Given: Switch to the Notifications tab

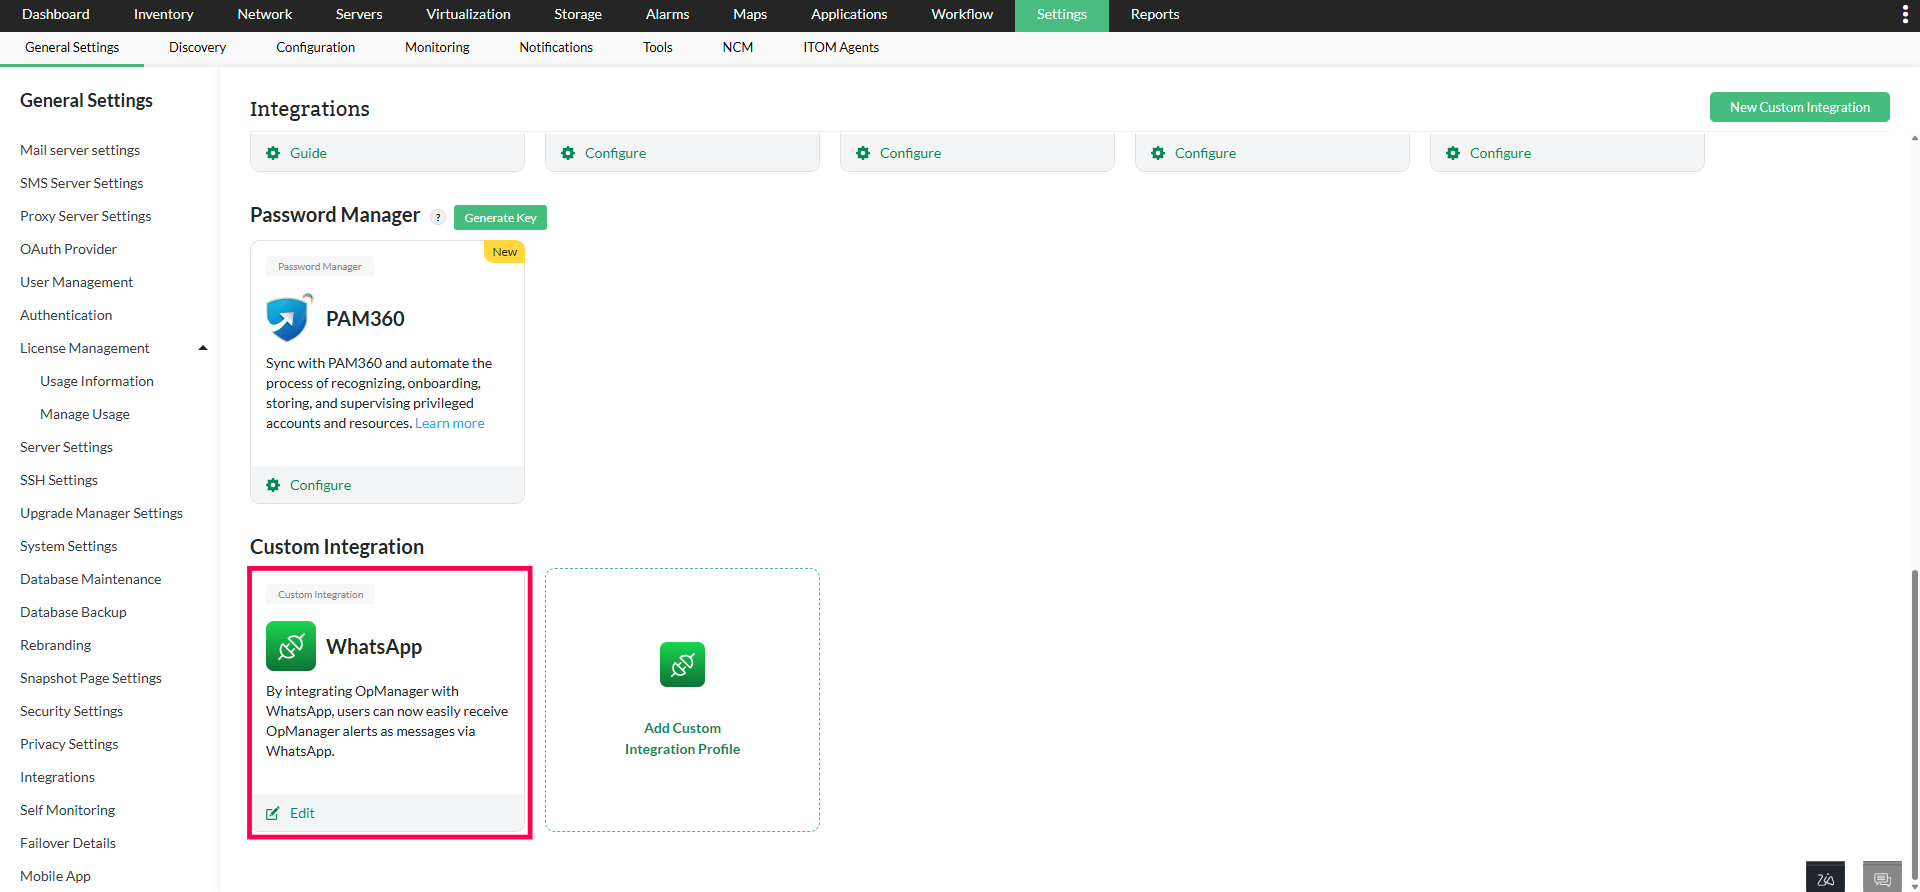Looking at the screenshot, I should pos(556,48).
